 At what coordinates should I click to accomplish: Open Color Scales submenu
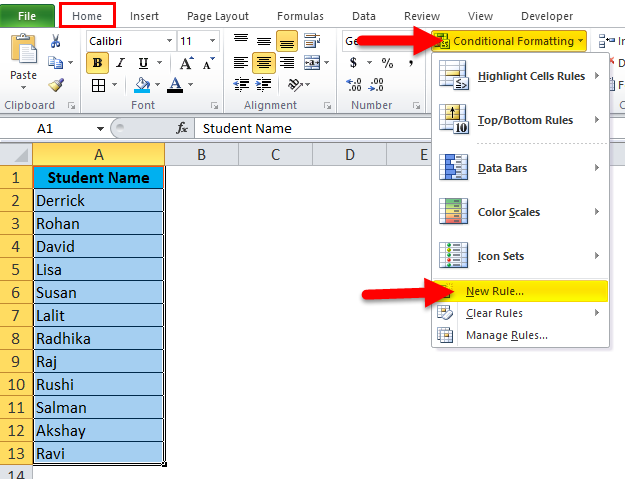pos(520,212)
